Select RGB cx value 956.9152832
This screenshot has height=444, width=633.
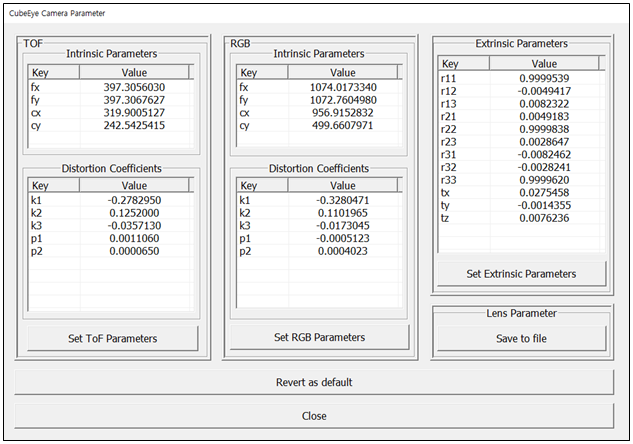(343, 113)
